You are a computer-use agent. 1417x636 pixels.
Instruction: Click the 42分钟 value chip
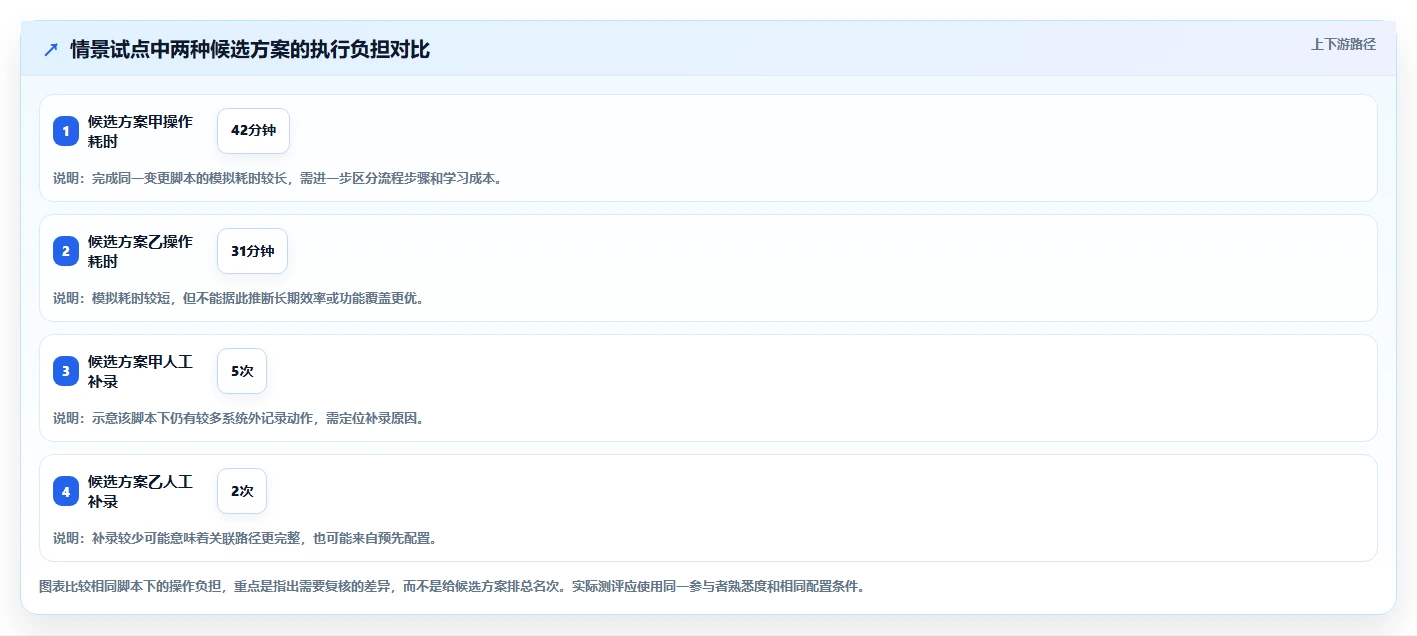253,131
